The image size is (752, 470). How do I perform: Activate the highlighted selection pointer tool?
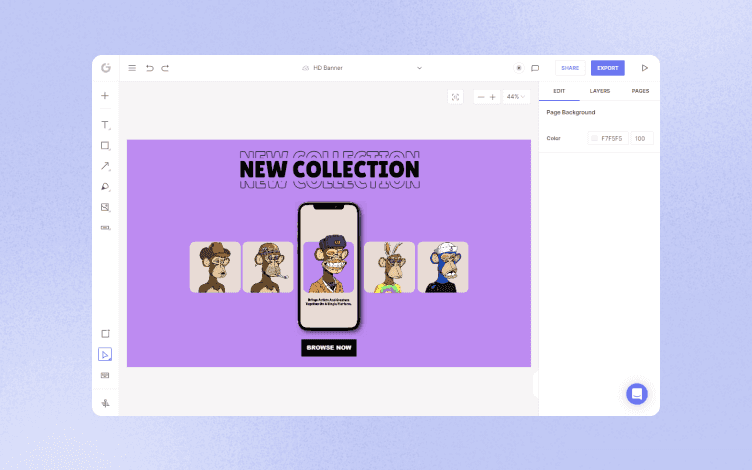105,354
